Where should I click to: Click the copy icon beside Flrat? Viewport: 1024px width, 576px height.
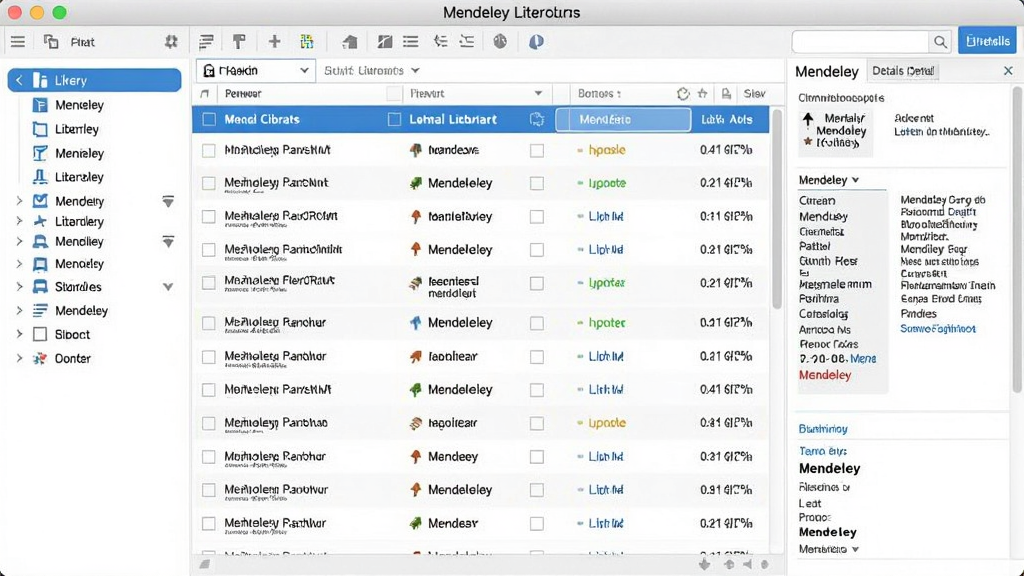pyautogui.click(x=51, y=42)
